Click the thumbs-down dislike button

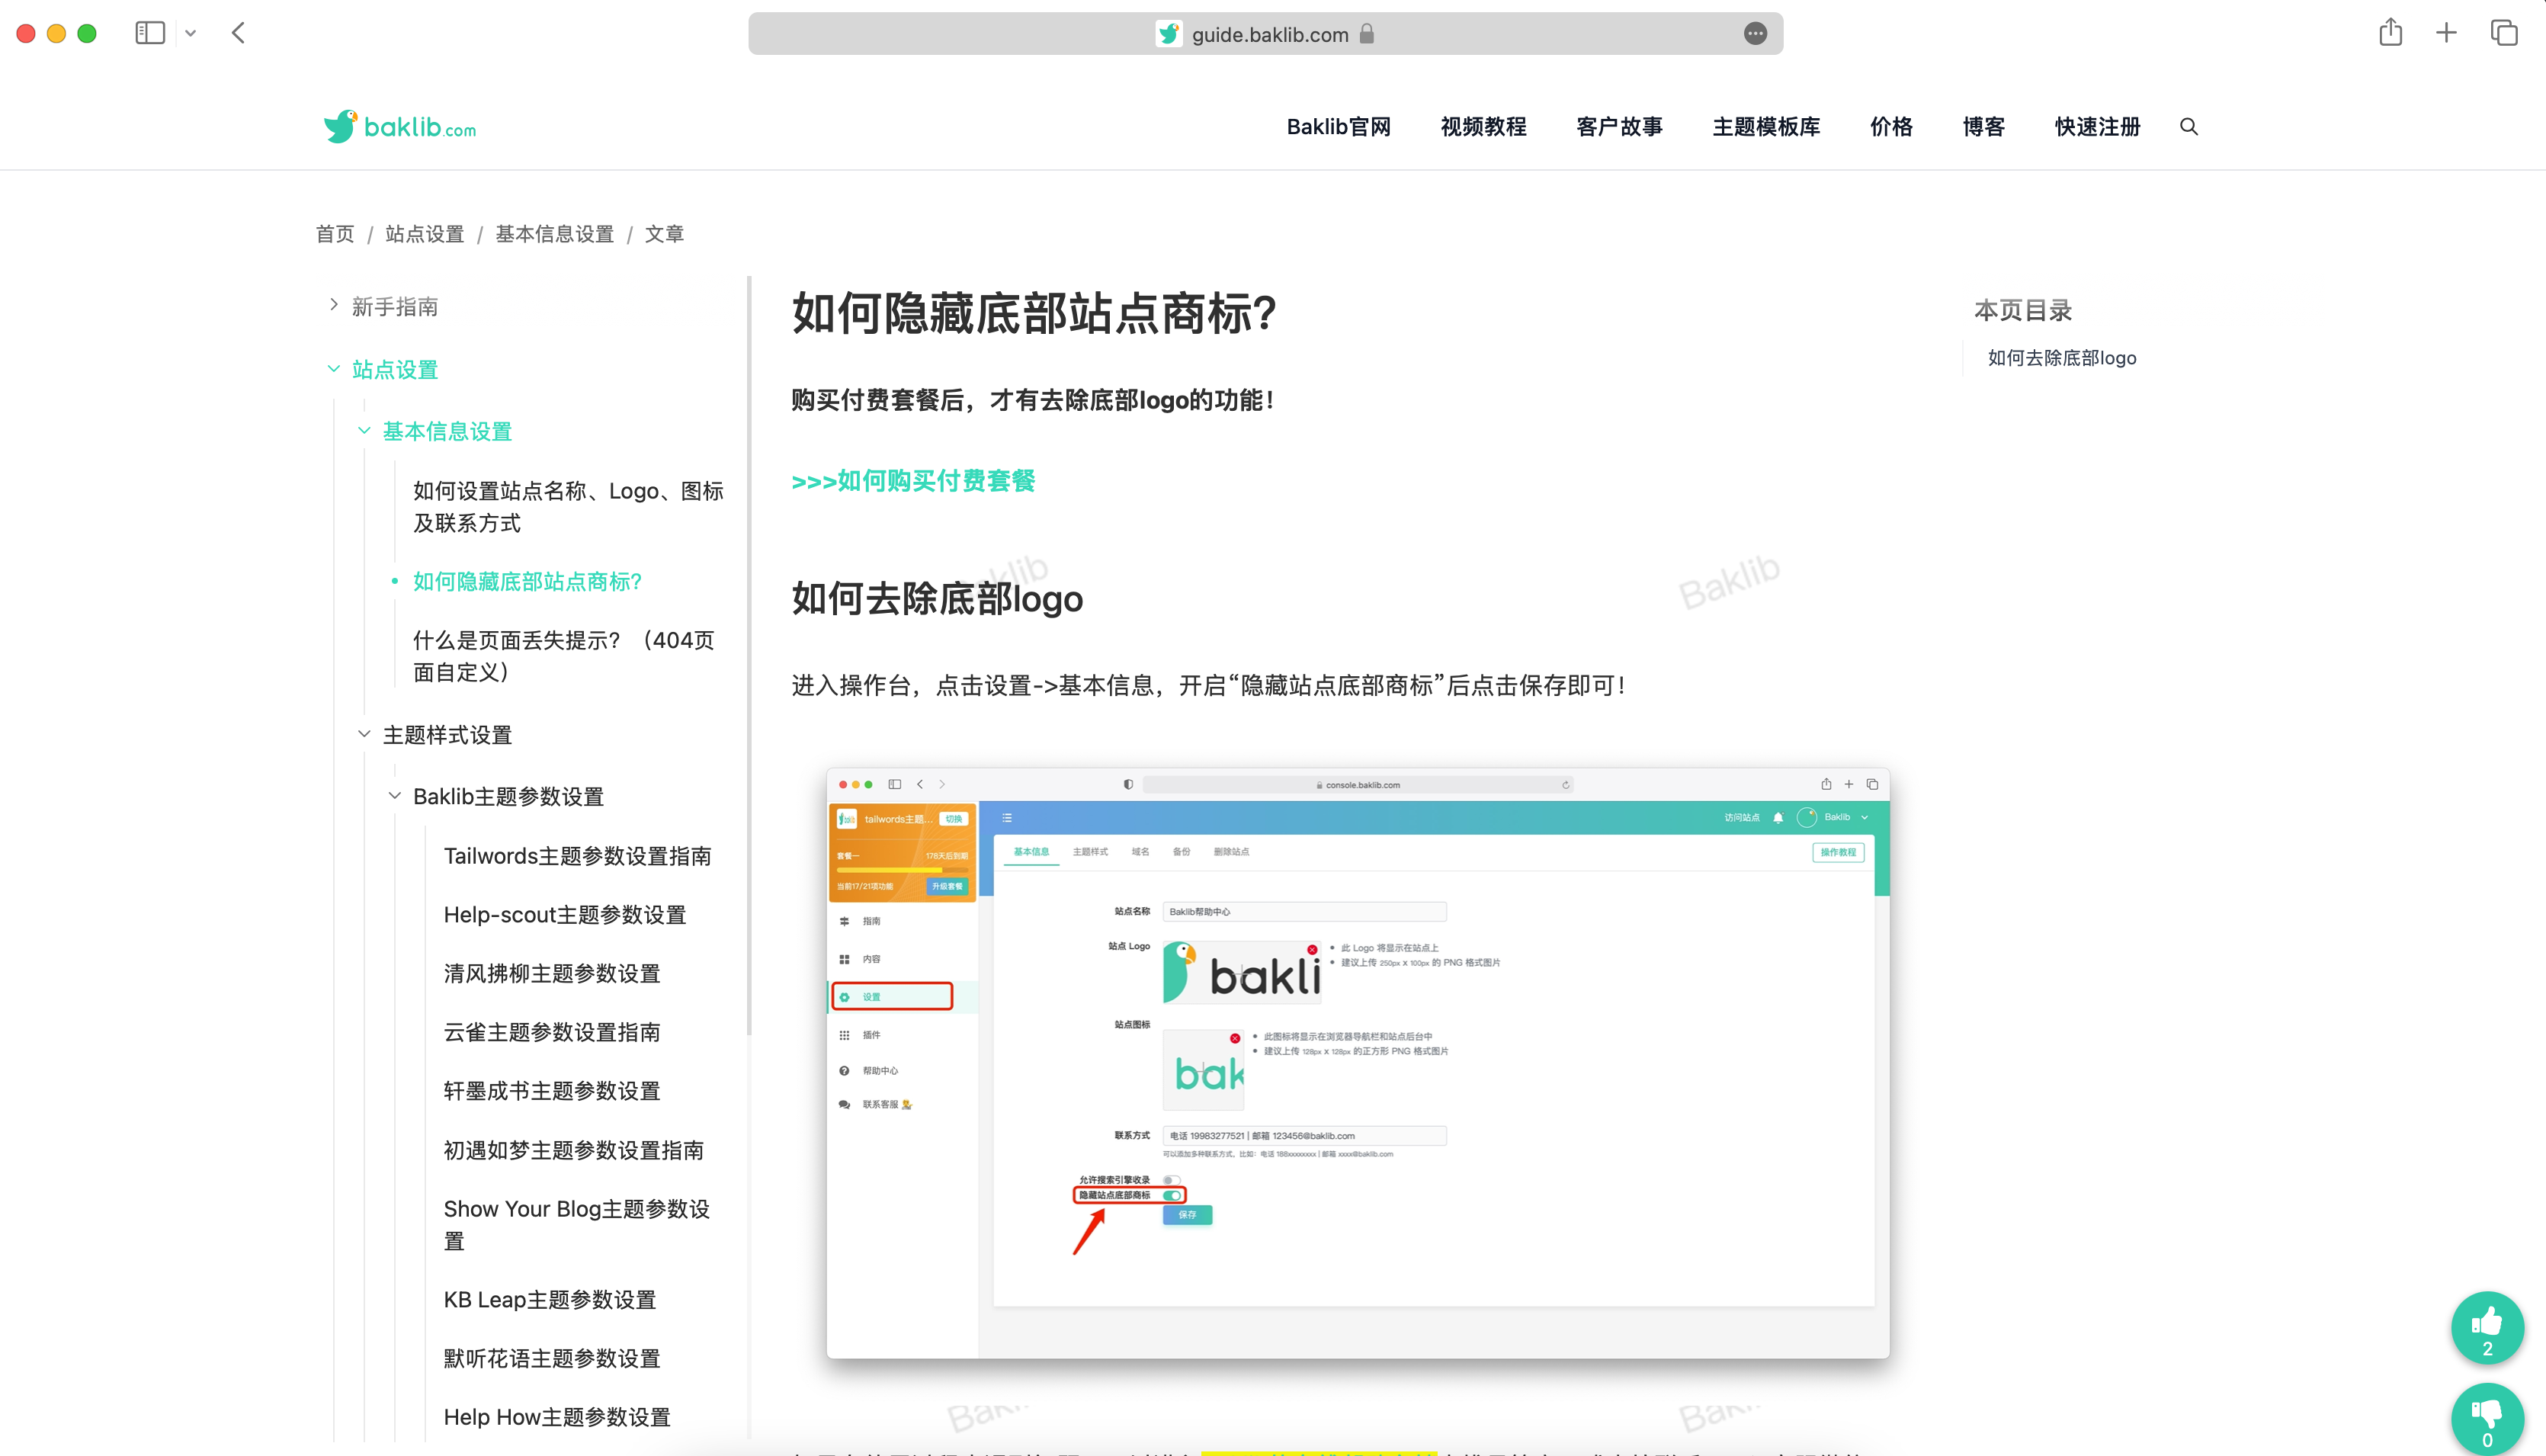pyautogui.click(x=2487, y=1419)
